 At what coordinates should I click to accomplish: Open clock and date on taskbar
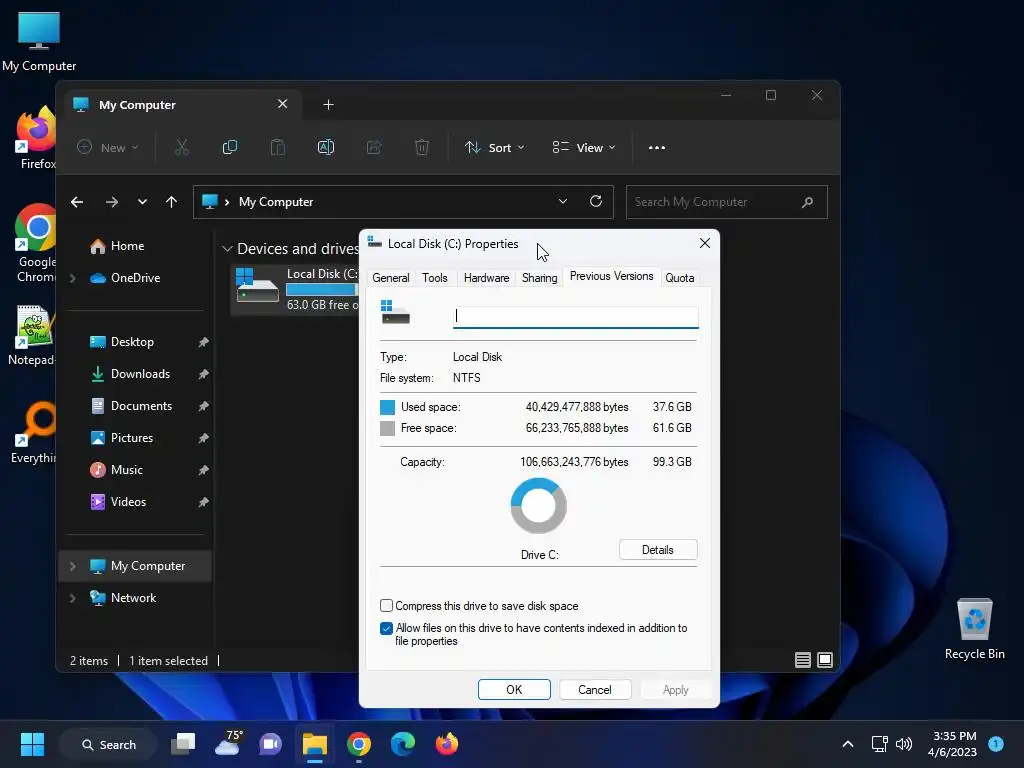point(952,744)
